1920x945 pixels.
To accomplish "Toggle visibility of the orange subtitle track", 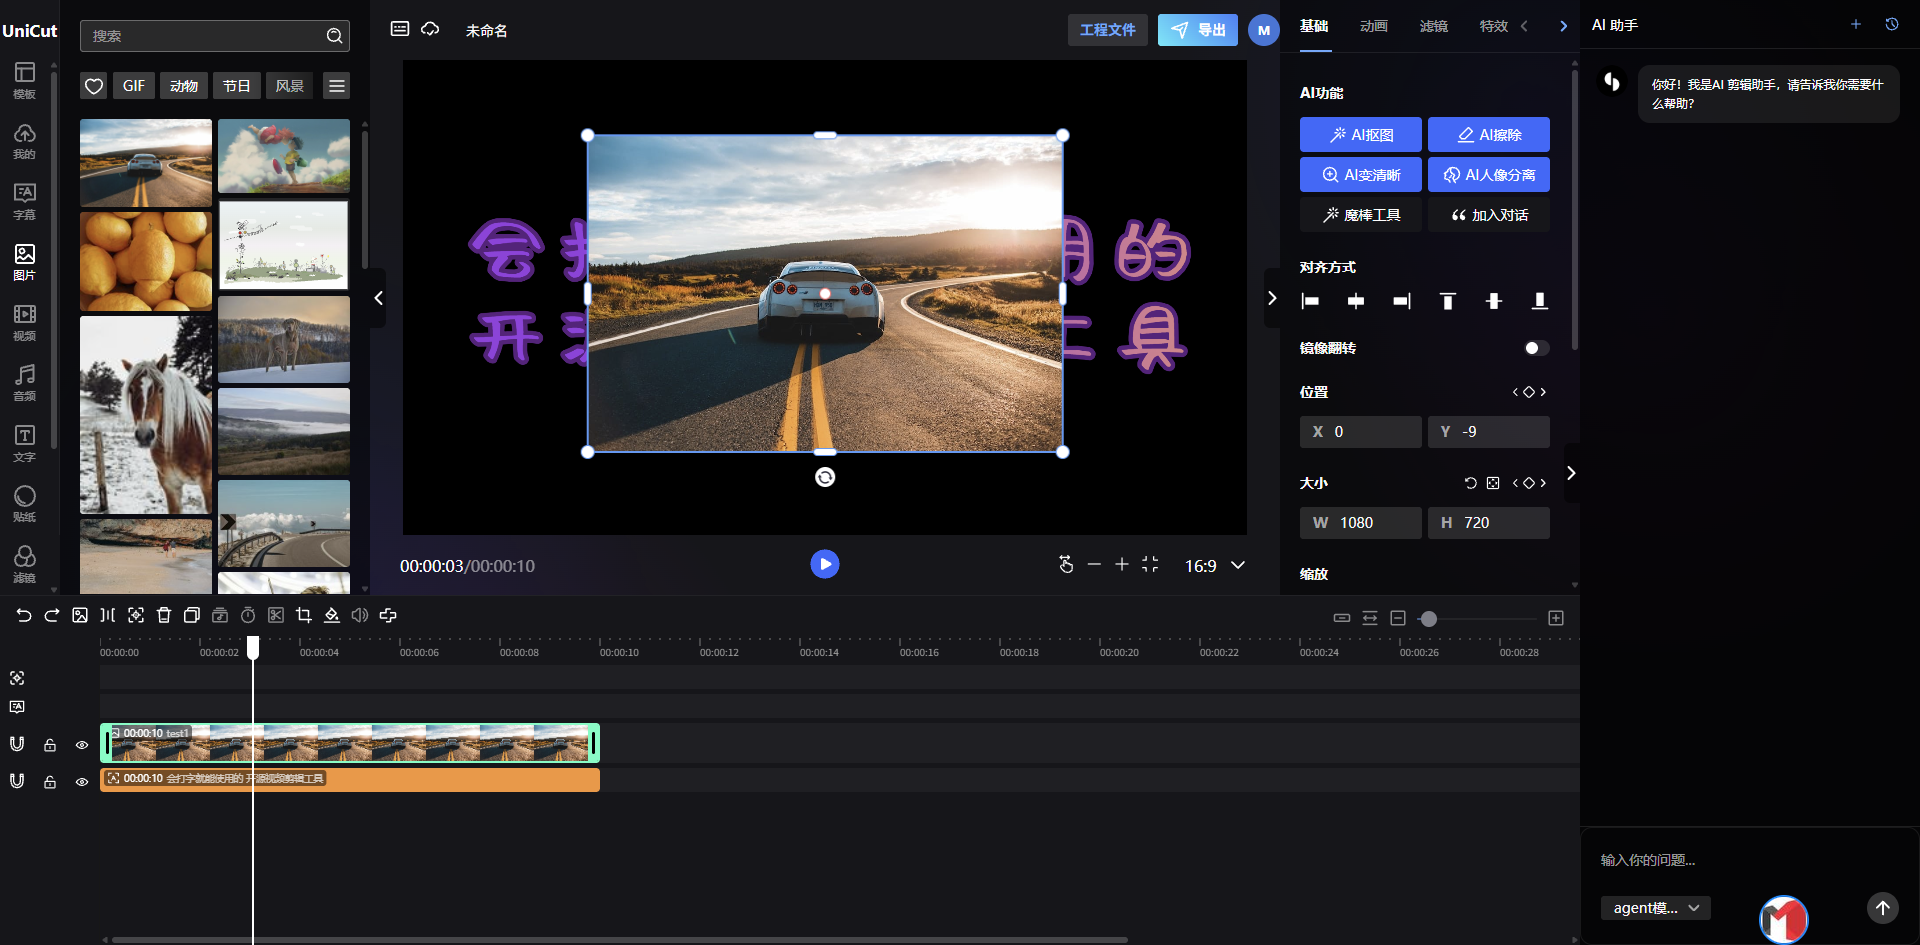I will tap(82, 782).
